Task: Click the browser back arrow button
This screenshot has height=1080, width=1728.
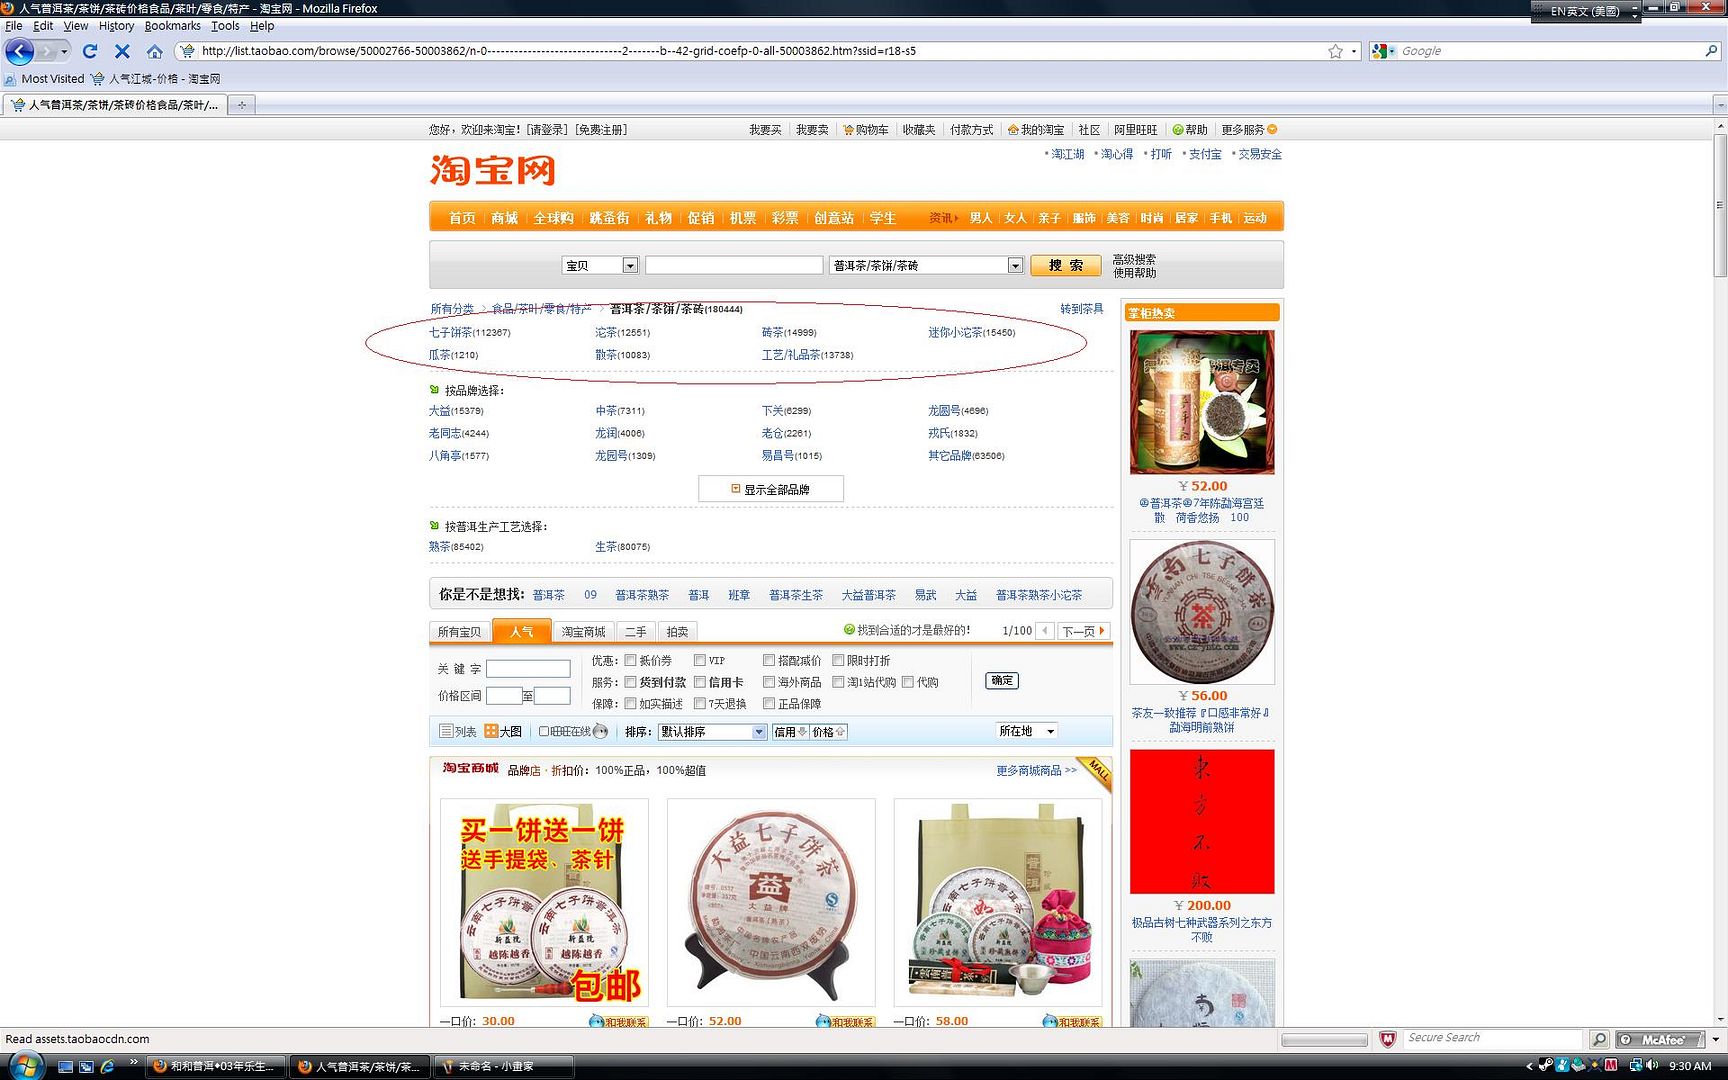Action: 20,51
